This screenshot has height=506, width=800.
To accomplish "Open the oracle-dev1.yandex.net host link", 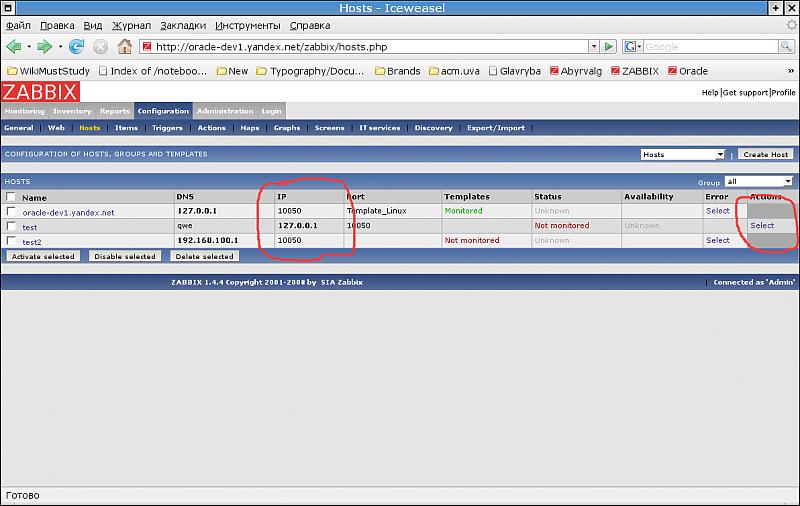I will tap(68, 213).
